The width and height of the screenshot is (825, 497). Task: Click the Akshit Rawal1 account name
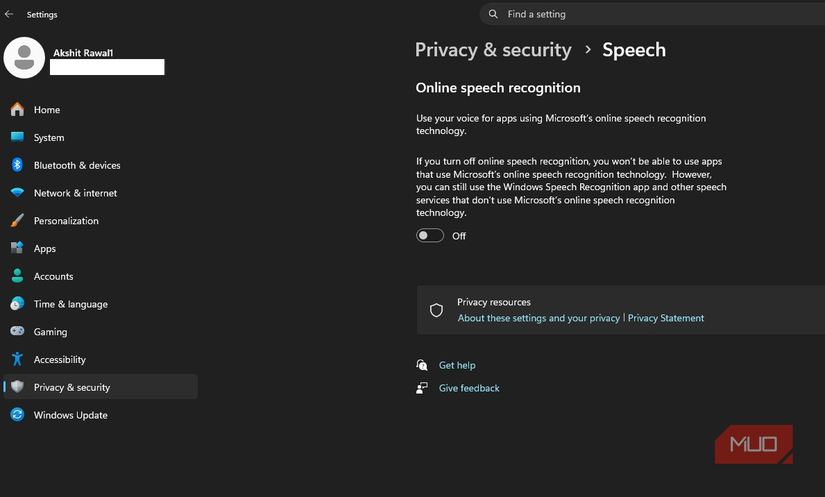coord(83,53)
